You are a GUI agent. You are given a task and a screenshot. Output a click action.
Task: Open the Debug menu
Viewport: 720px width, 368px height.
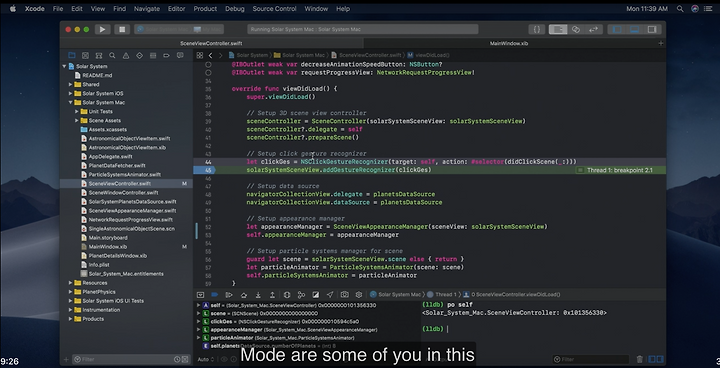click(x=235, y=9)
